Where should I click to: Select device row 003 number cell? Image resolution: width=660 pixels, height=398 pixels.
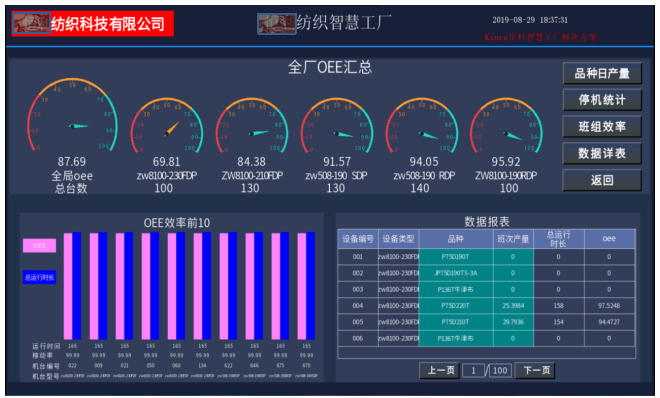click(x=358, y=289)
